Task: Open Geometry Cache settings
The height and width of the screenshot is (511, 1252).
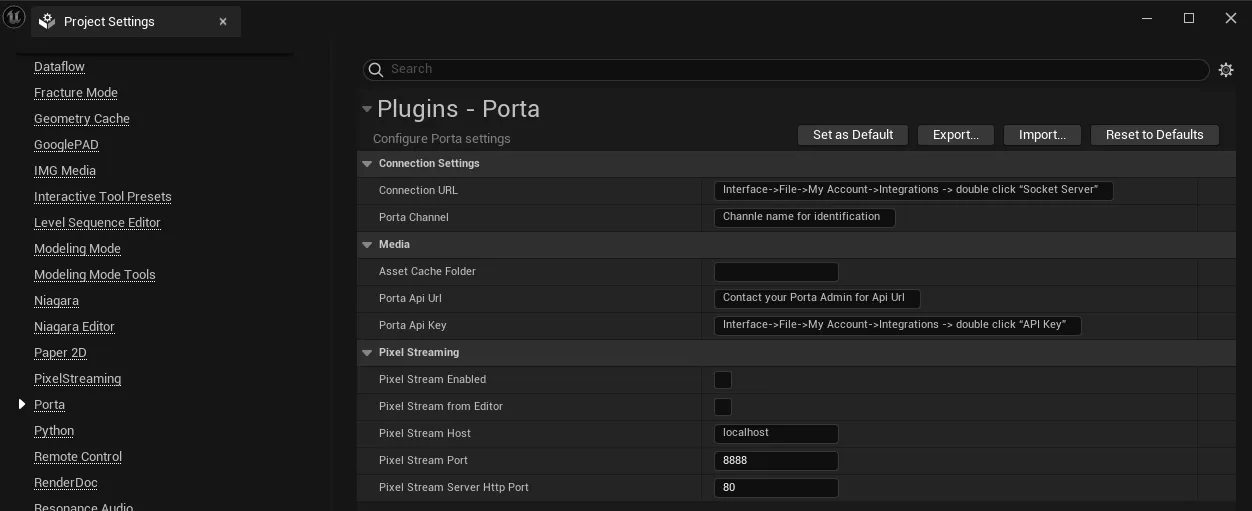Action: 82,119
